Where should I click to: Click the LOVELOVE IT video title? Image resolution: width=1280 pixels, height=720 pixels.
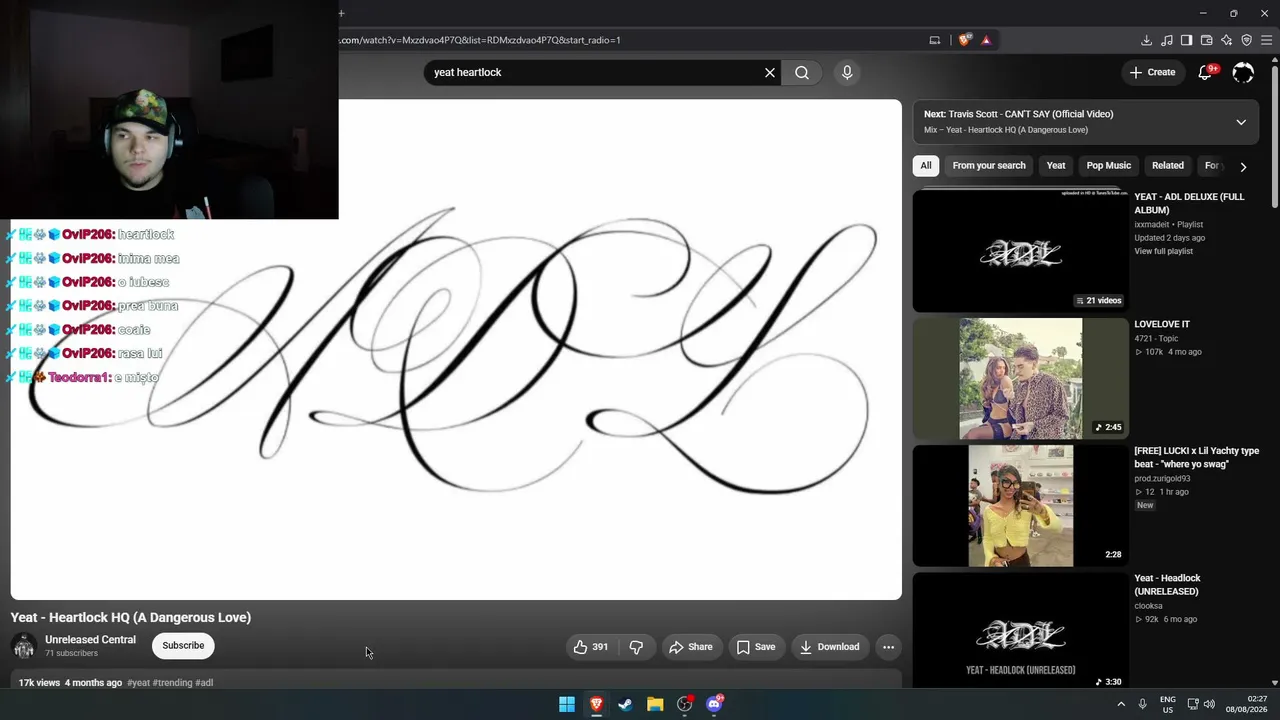pyautogui.click(x=1162, y=324)
